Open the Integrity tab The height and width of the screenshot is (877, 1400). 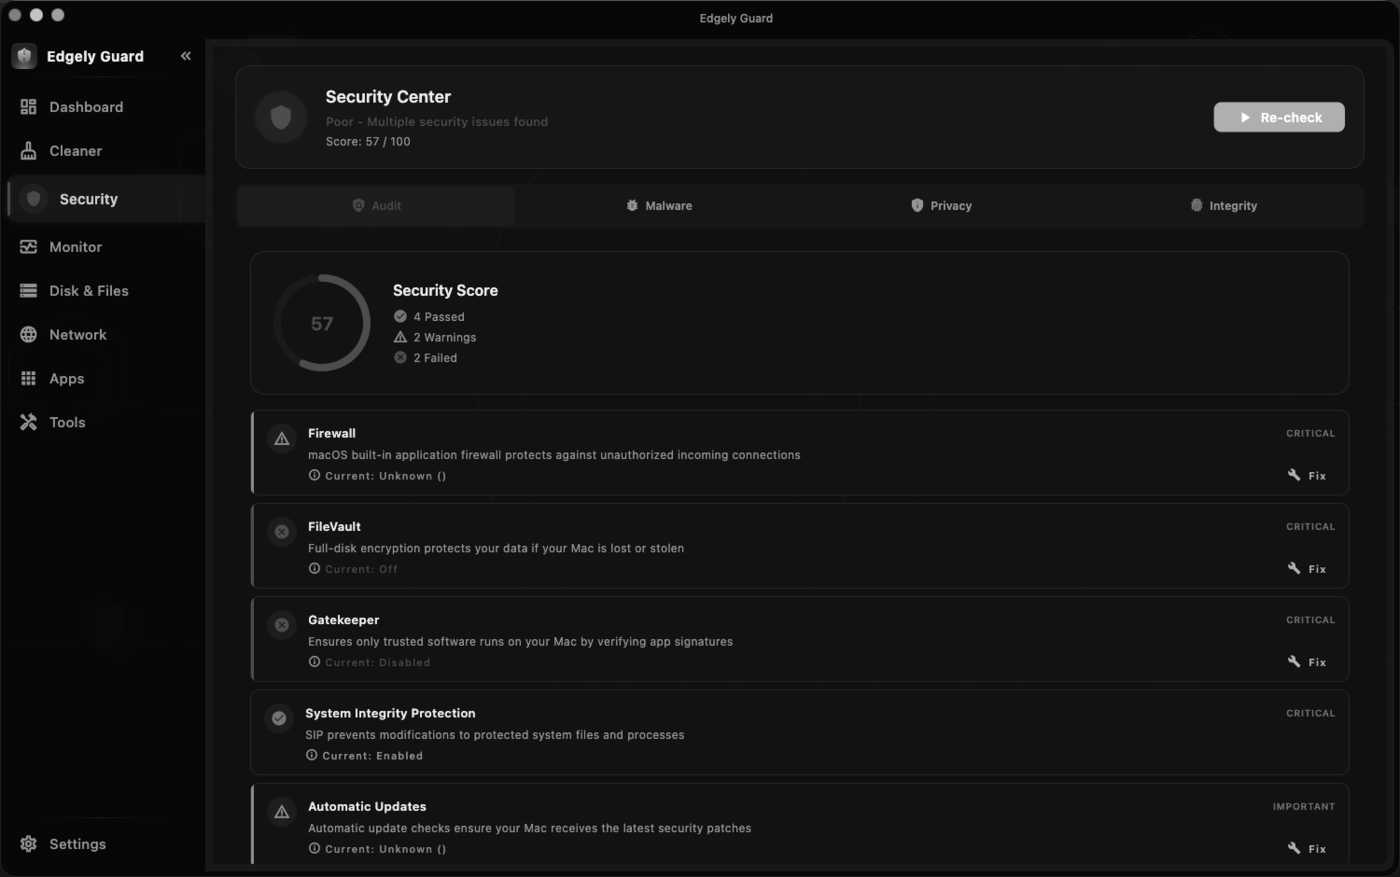1223,206
